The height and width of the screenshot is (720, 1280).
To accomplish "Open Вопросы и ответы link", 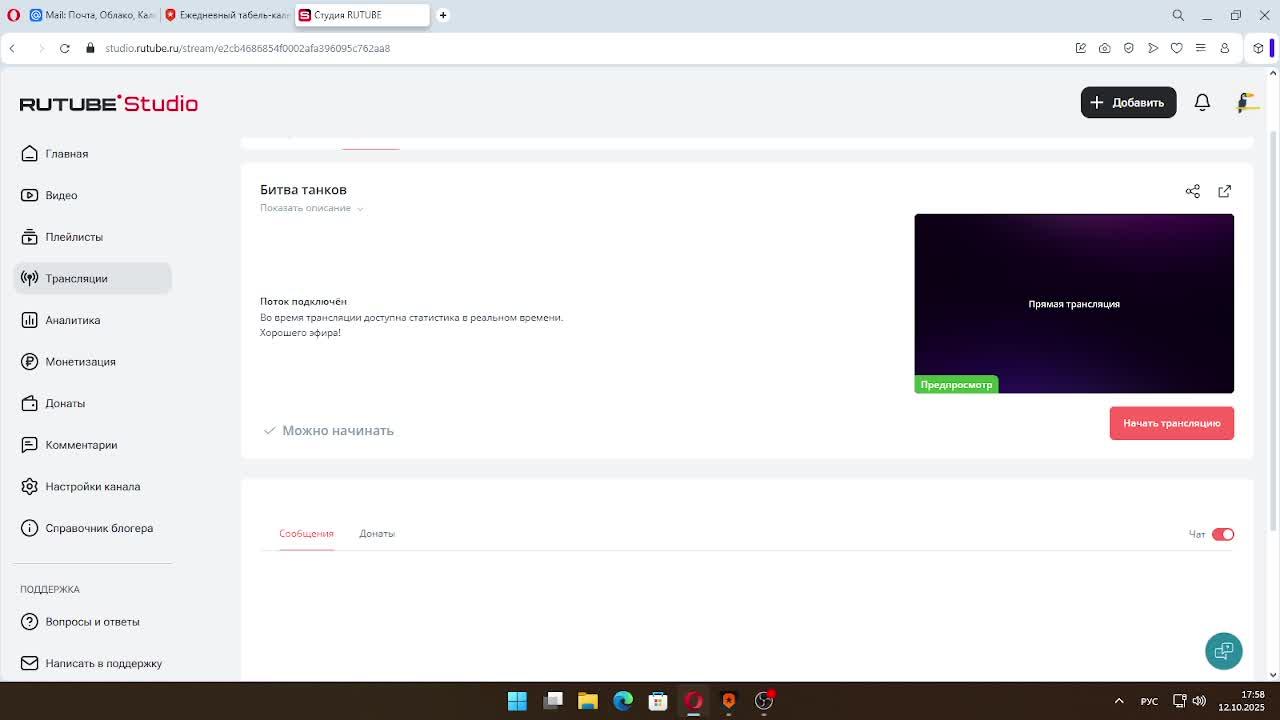I will [x=92, y=622].
